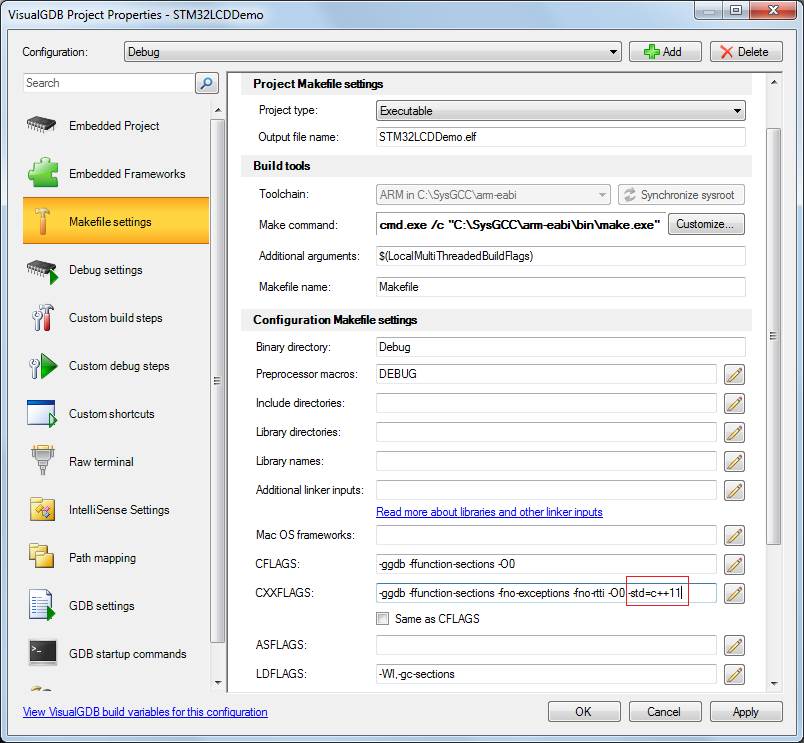Click the Search input field

pyautogui.click(x=109, y=83)
